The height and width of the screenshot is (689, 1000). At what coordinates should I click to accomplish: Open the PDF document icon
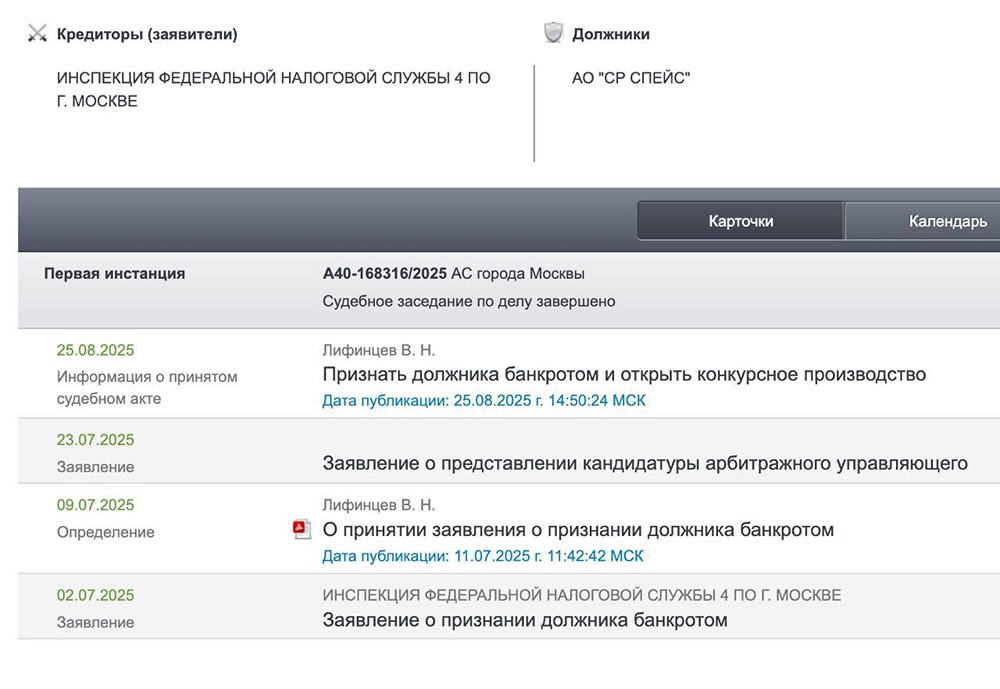[302, 529]
